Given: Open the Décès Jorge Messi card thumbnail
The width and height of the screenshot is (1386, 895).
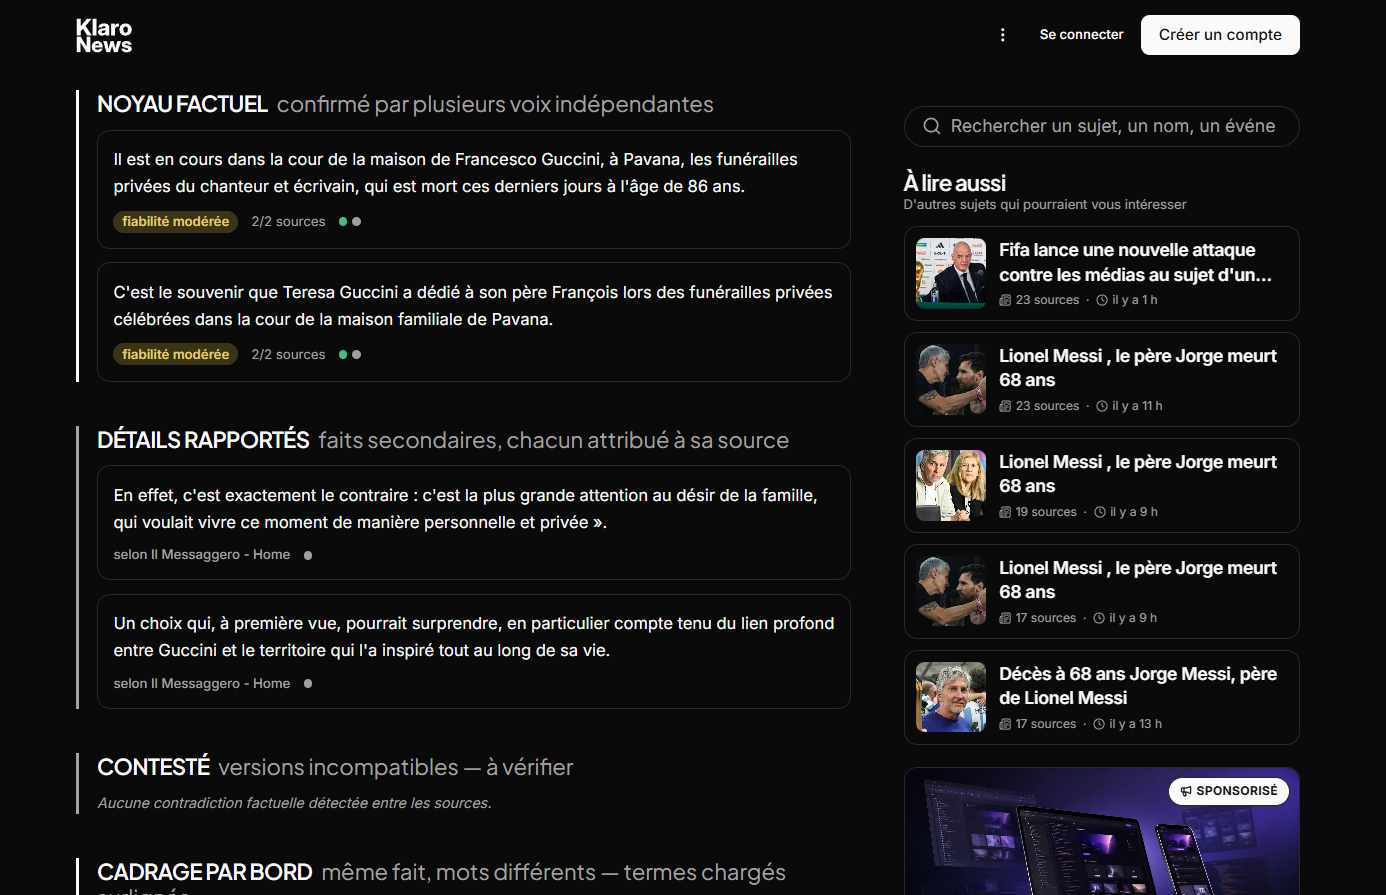Looking at the screenshot, I should (951, 697).
